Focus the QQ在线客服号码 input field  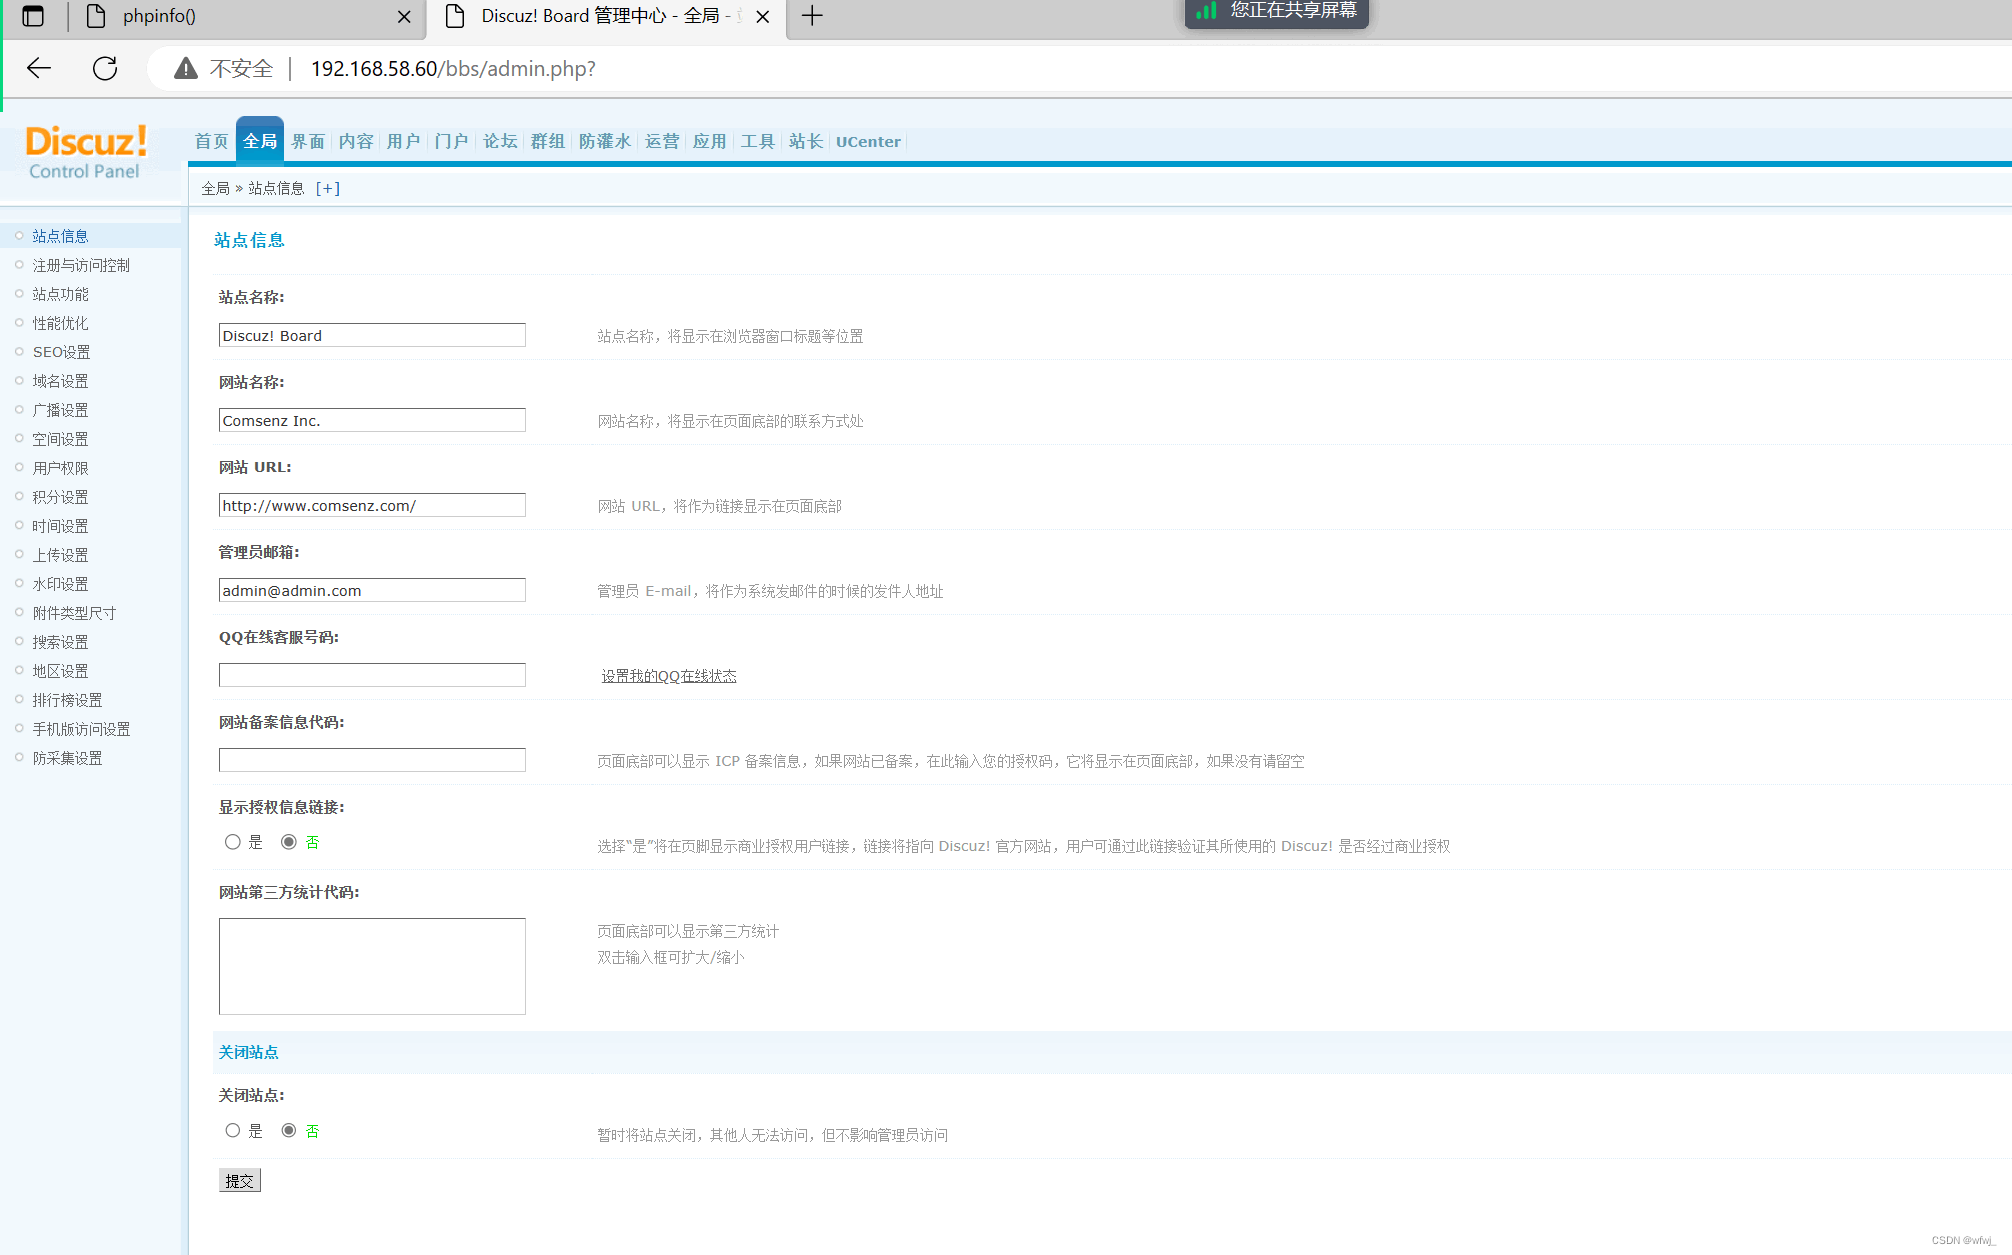[372, 675]
